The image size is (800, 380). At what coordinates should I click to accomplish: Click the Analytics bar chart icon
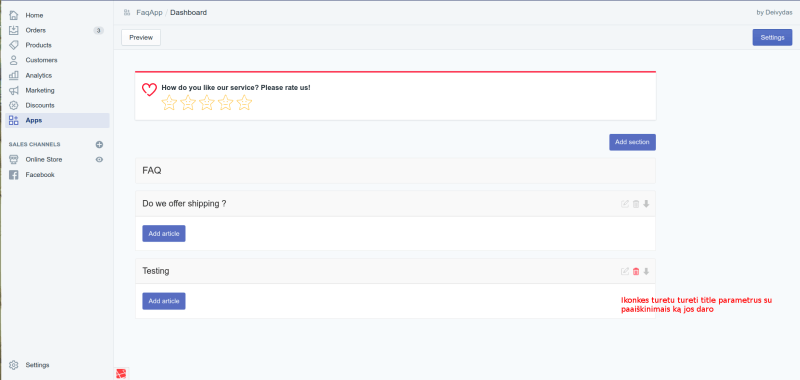(14, 75)
